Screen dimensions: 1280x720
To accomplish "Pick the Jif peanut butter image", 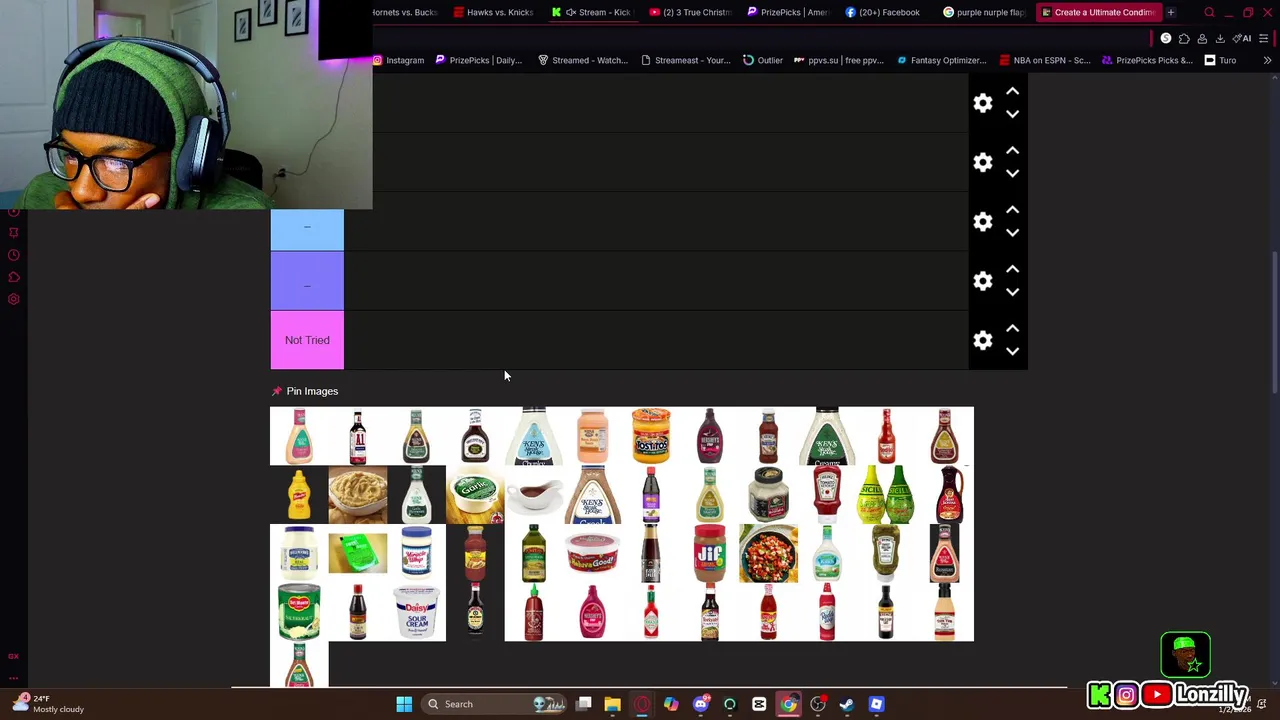I will (710, 553).
